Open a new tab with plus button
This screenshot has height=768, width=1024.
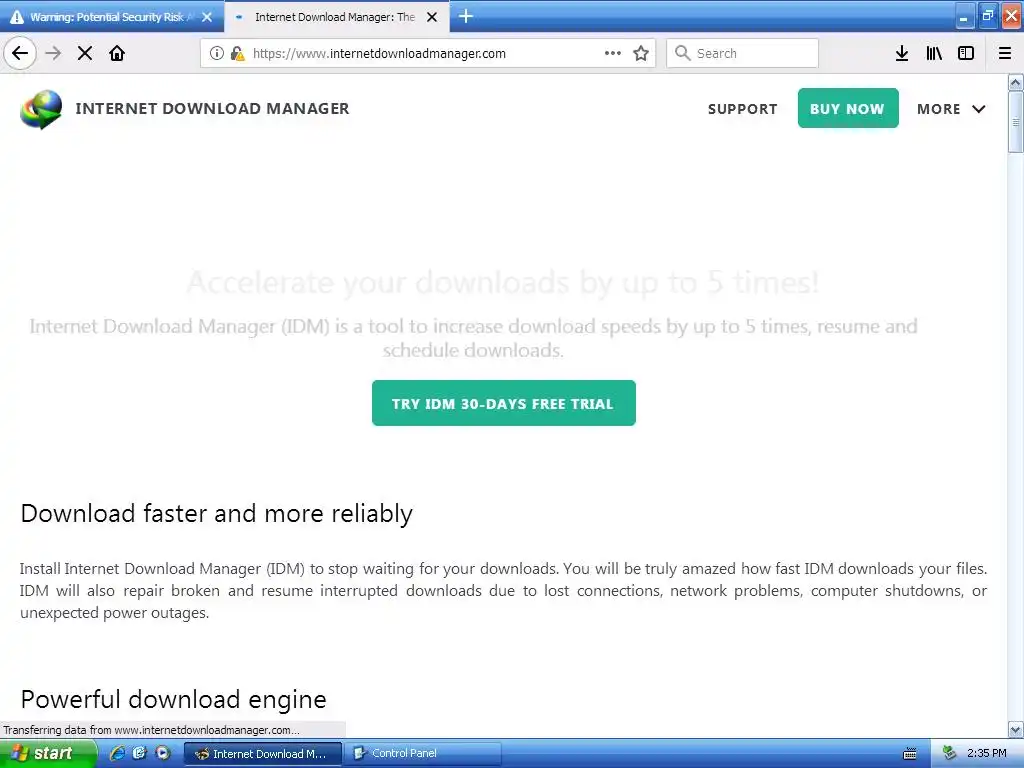coord(466,16)
